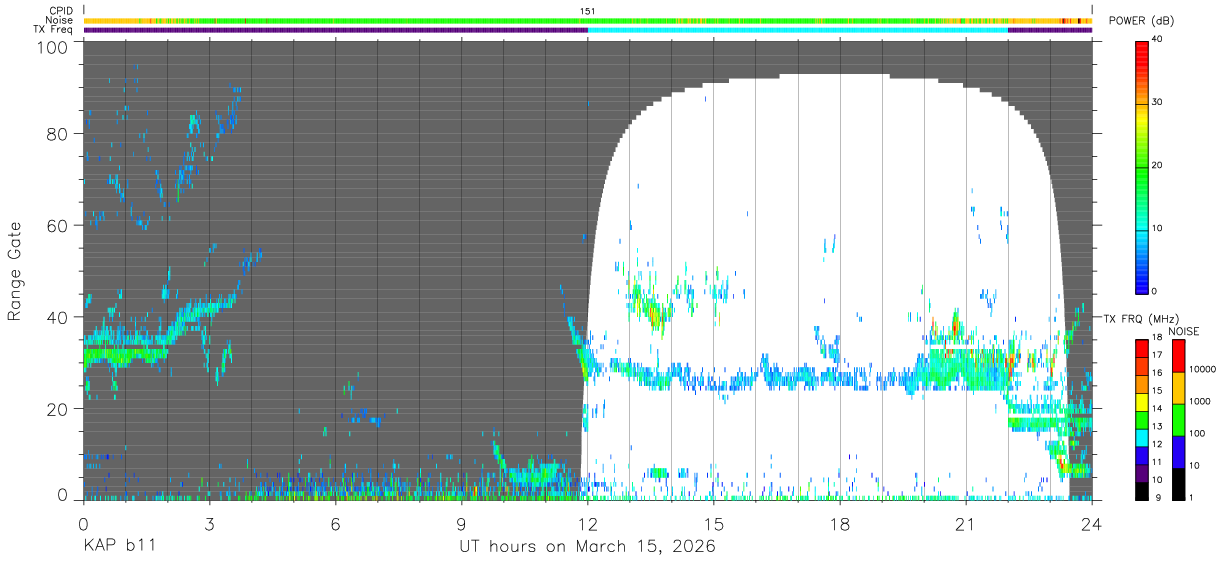Click the power colorbar's red top end
Viewport: 1228px width, 567px height.
tap(1141, 55)
